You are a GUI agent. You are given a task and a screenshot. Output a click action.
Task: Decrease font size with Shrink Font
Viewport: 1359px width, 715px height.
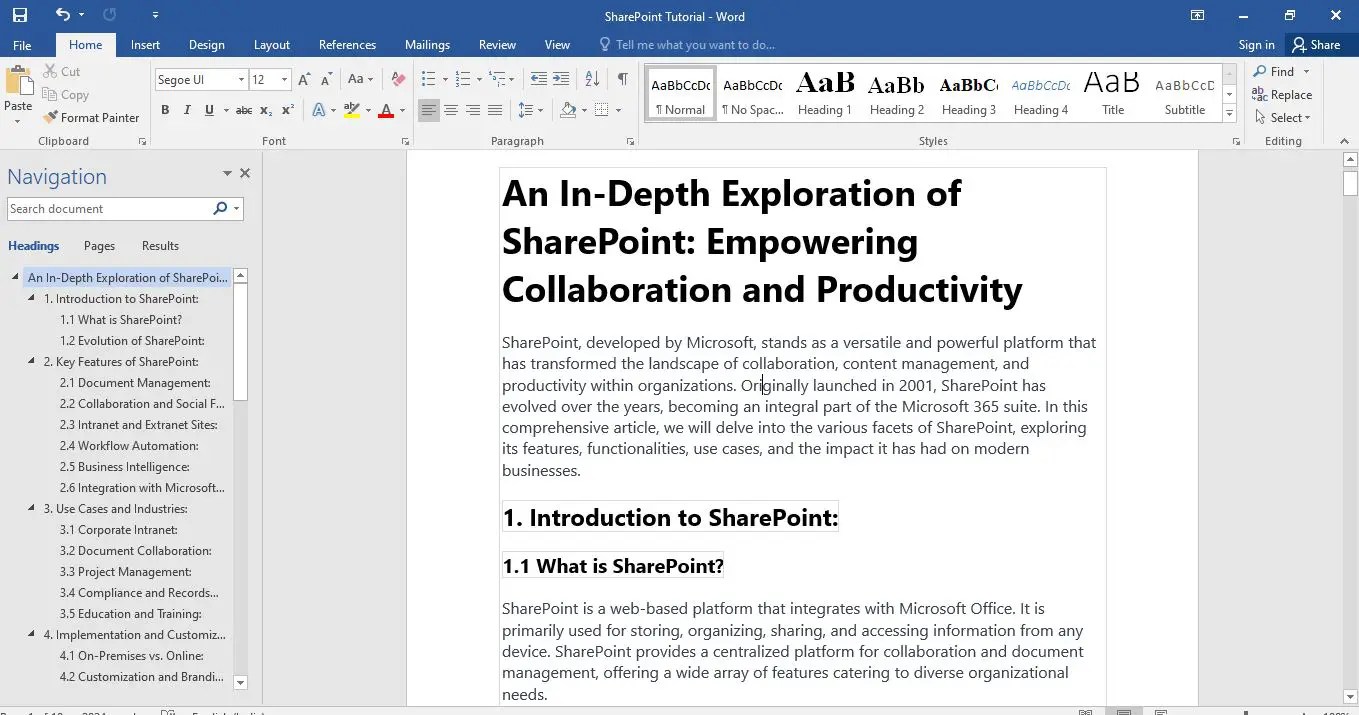326,79
